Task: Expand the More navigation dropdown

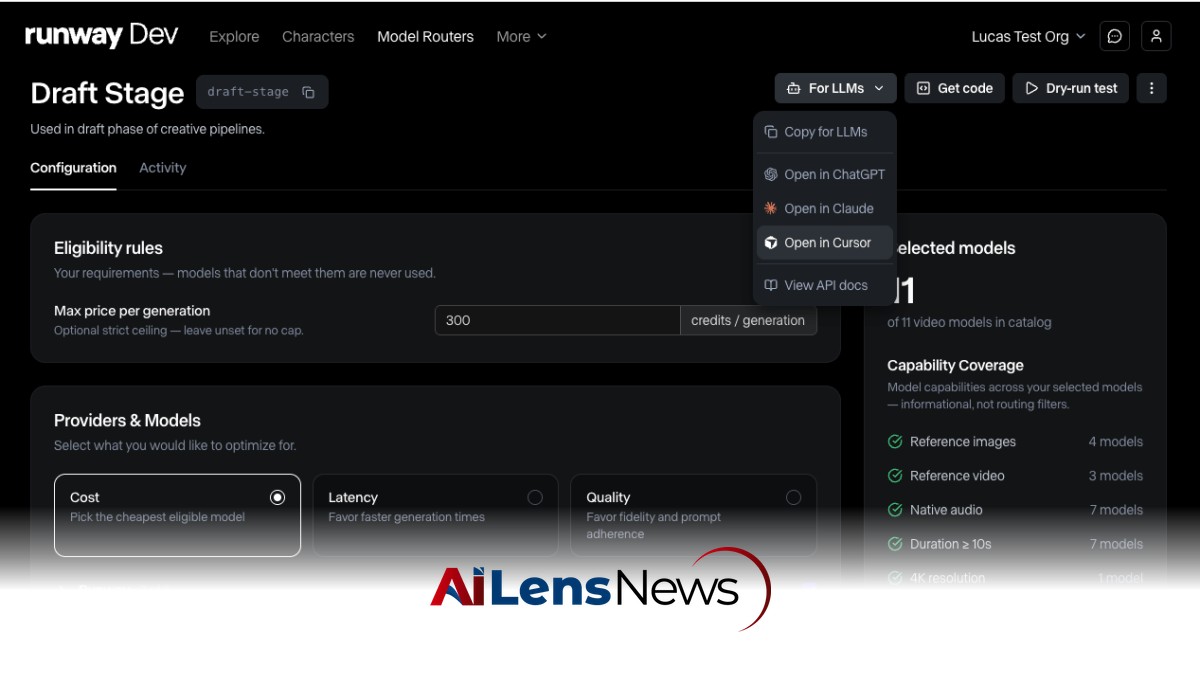Action: (522, 36)
